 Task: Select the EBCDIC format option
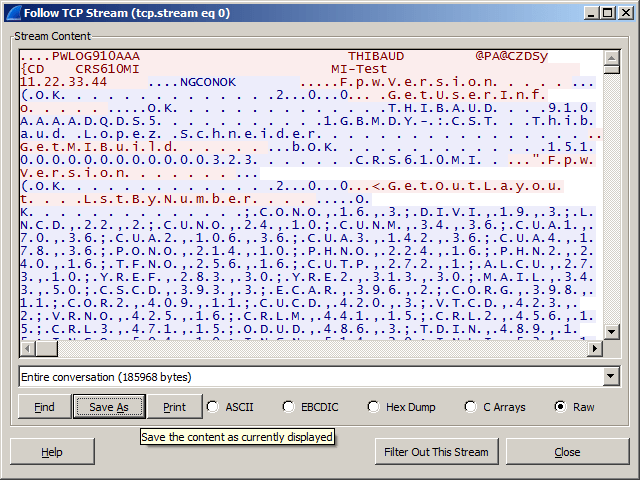290,407
